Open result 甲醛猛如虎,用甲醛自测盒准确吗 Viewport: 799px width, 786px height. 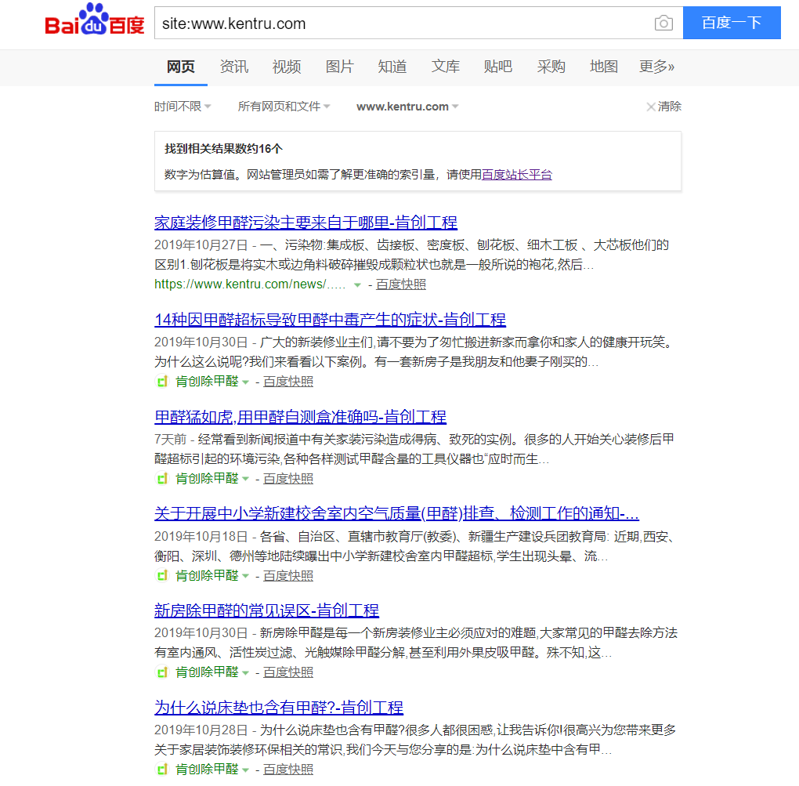click(300, 417)
